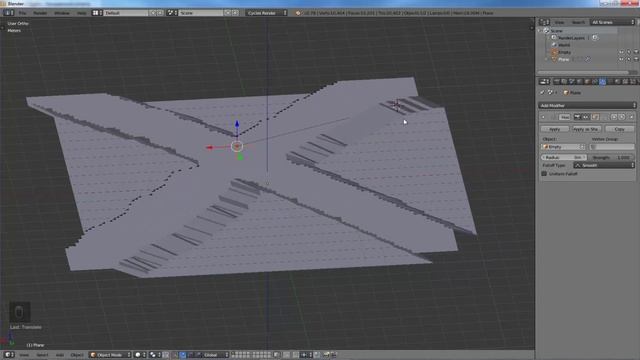The image size is (640, 360).
Task: Open the properties editor type selector
Action: click(544, 82)
